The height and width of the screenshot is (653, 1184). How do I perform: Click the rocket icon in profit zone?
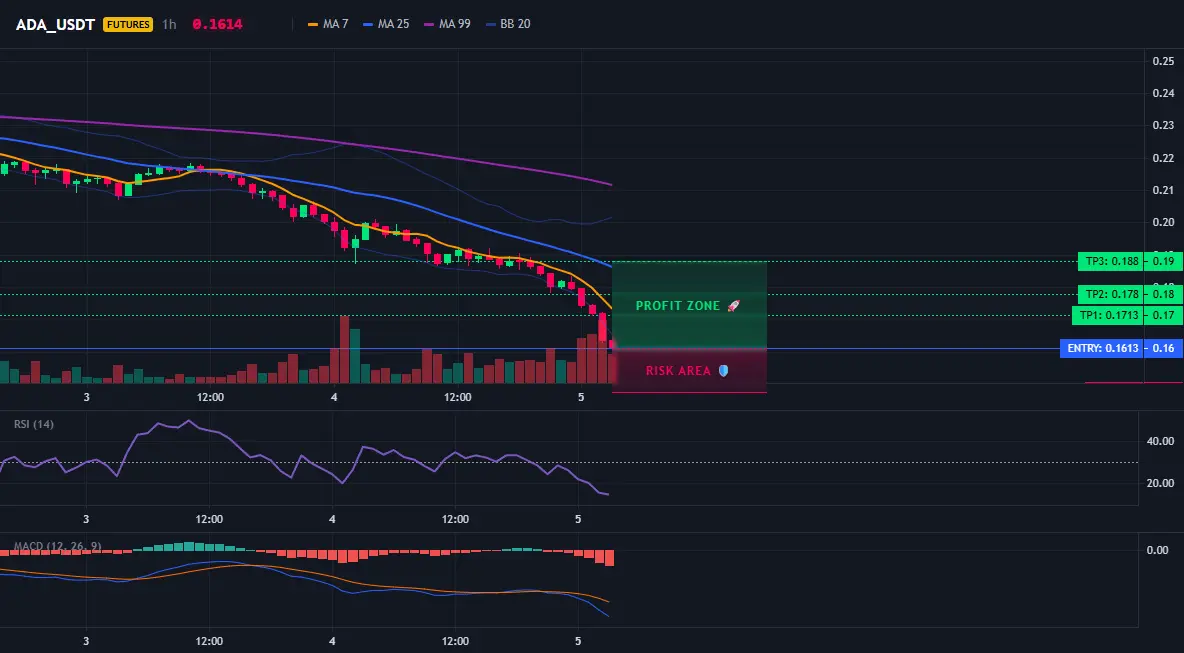pos(732,306)
